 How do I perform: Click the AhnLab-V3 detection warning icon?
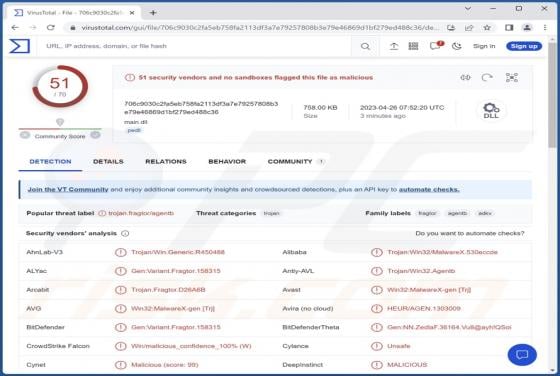coord(121,252)
